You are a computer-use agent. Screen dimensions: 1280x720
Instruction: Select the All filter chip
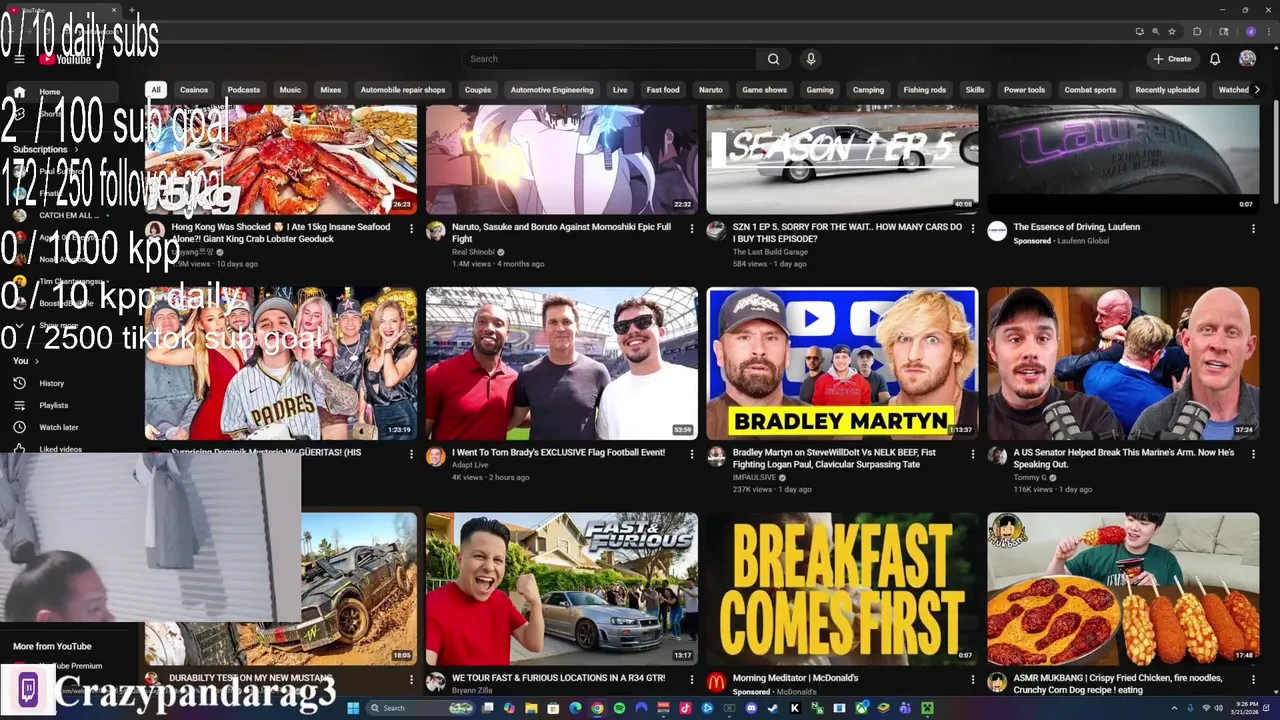coord(155,90)
